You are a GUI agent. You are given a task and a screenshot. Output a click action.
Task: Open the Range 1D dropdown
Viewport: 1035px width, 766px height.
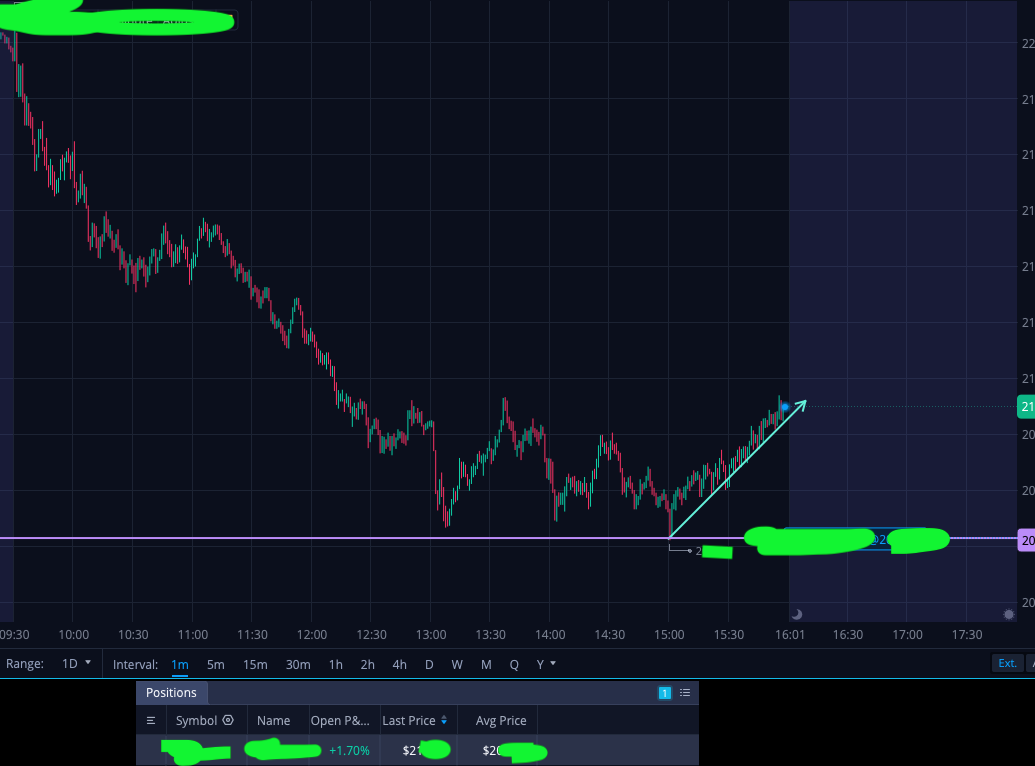pyautogui.click(x=76, y=664)
